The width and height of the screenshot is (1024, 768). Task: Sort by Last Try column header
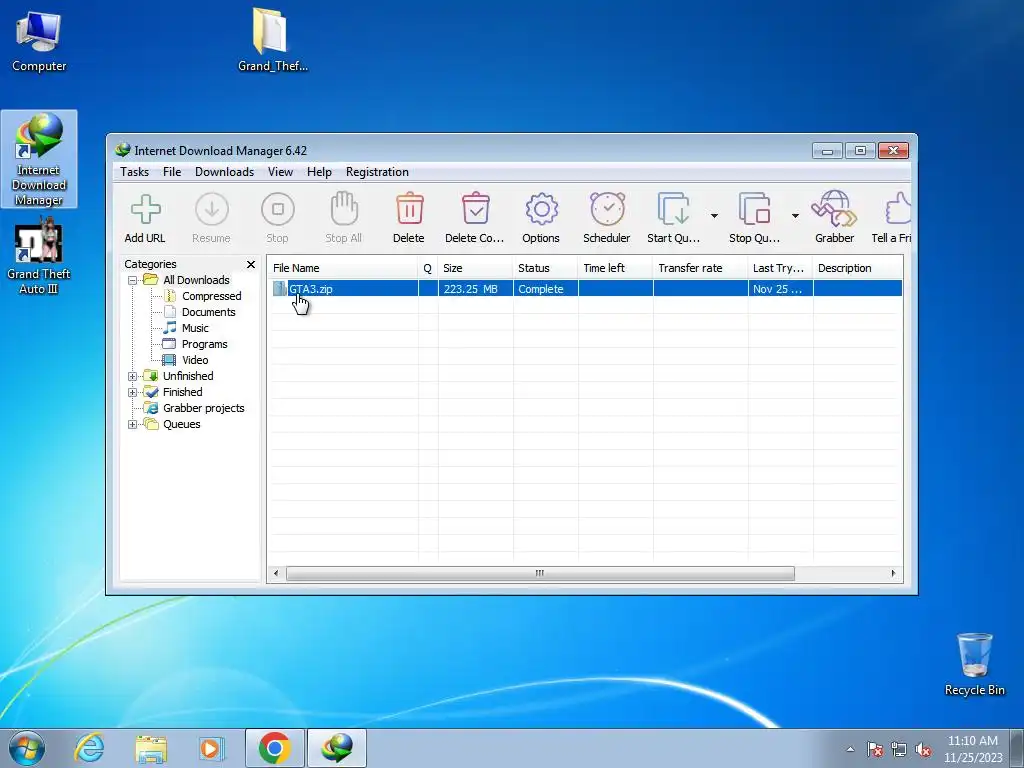tap(780, 268)
